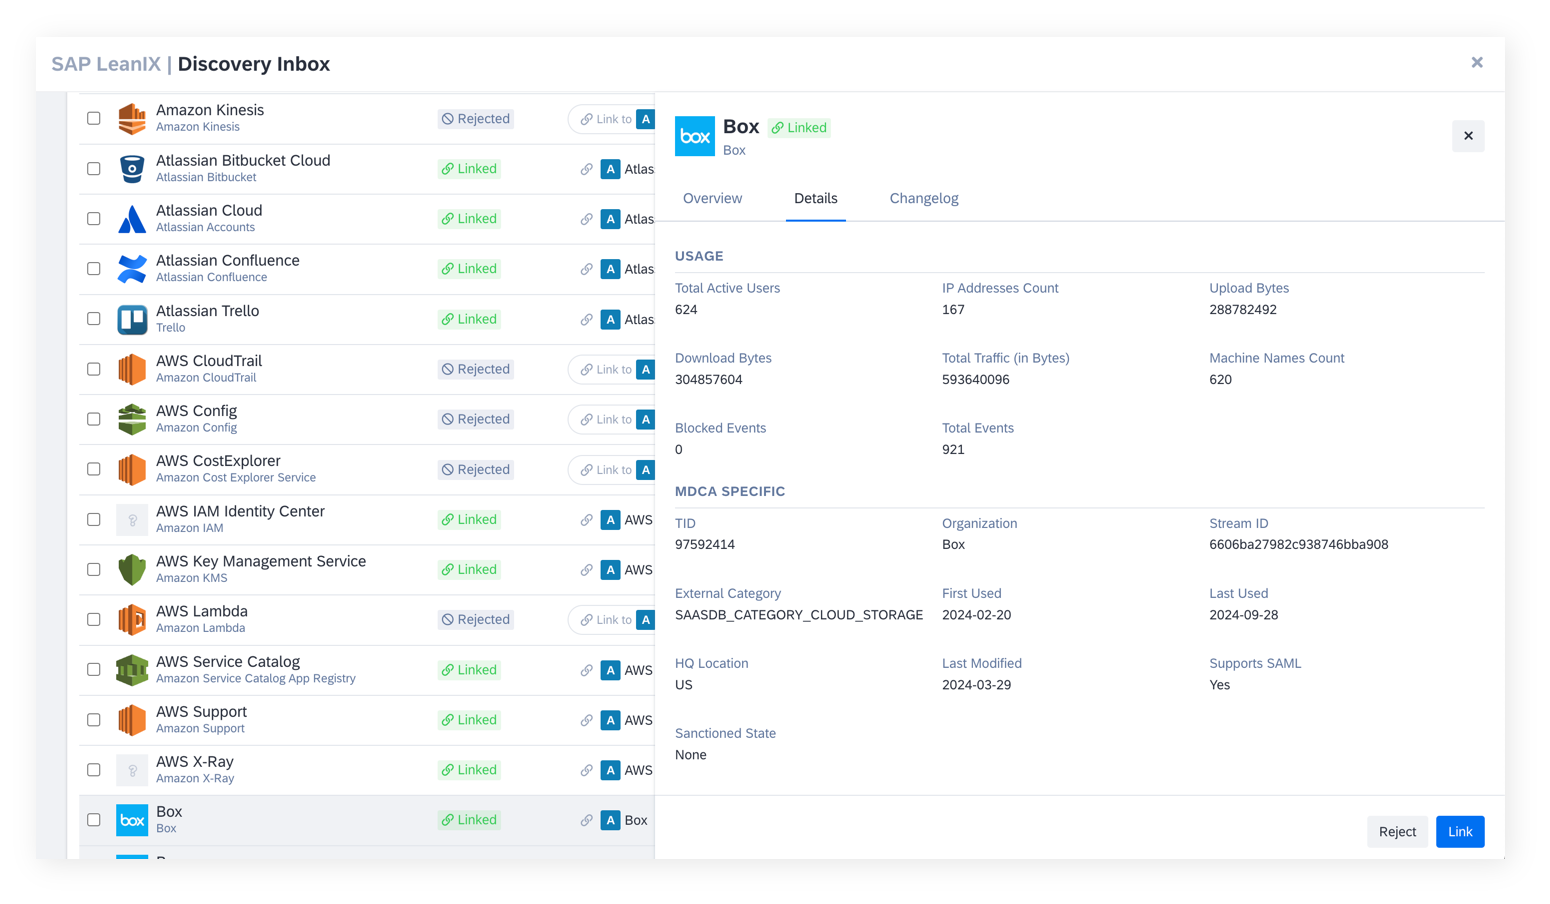Open the Atlassian Confluence row title

click(x=228, y=261)
